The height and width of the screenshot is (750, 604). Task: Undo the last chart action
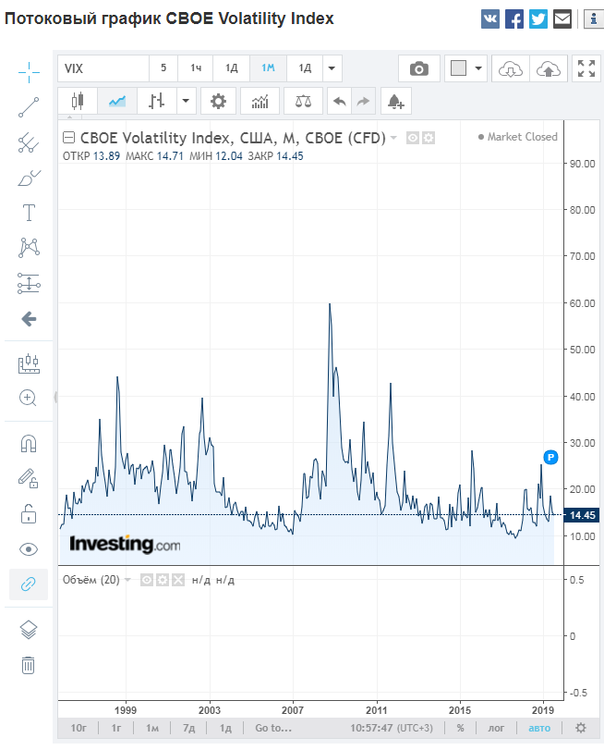pos(340,101)
